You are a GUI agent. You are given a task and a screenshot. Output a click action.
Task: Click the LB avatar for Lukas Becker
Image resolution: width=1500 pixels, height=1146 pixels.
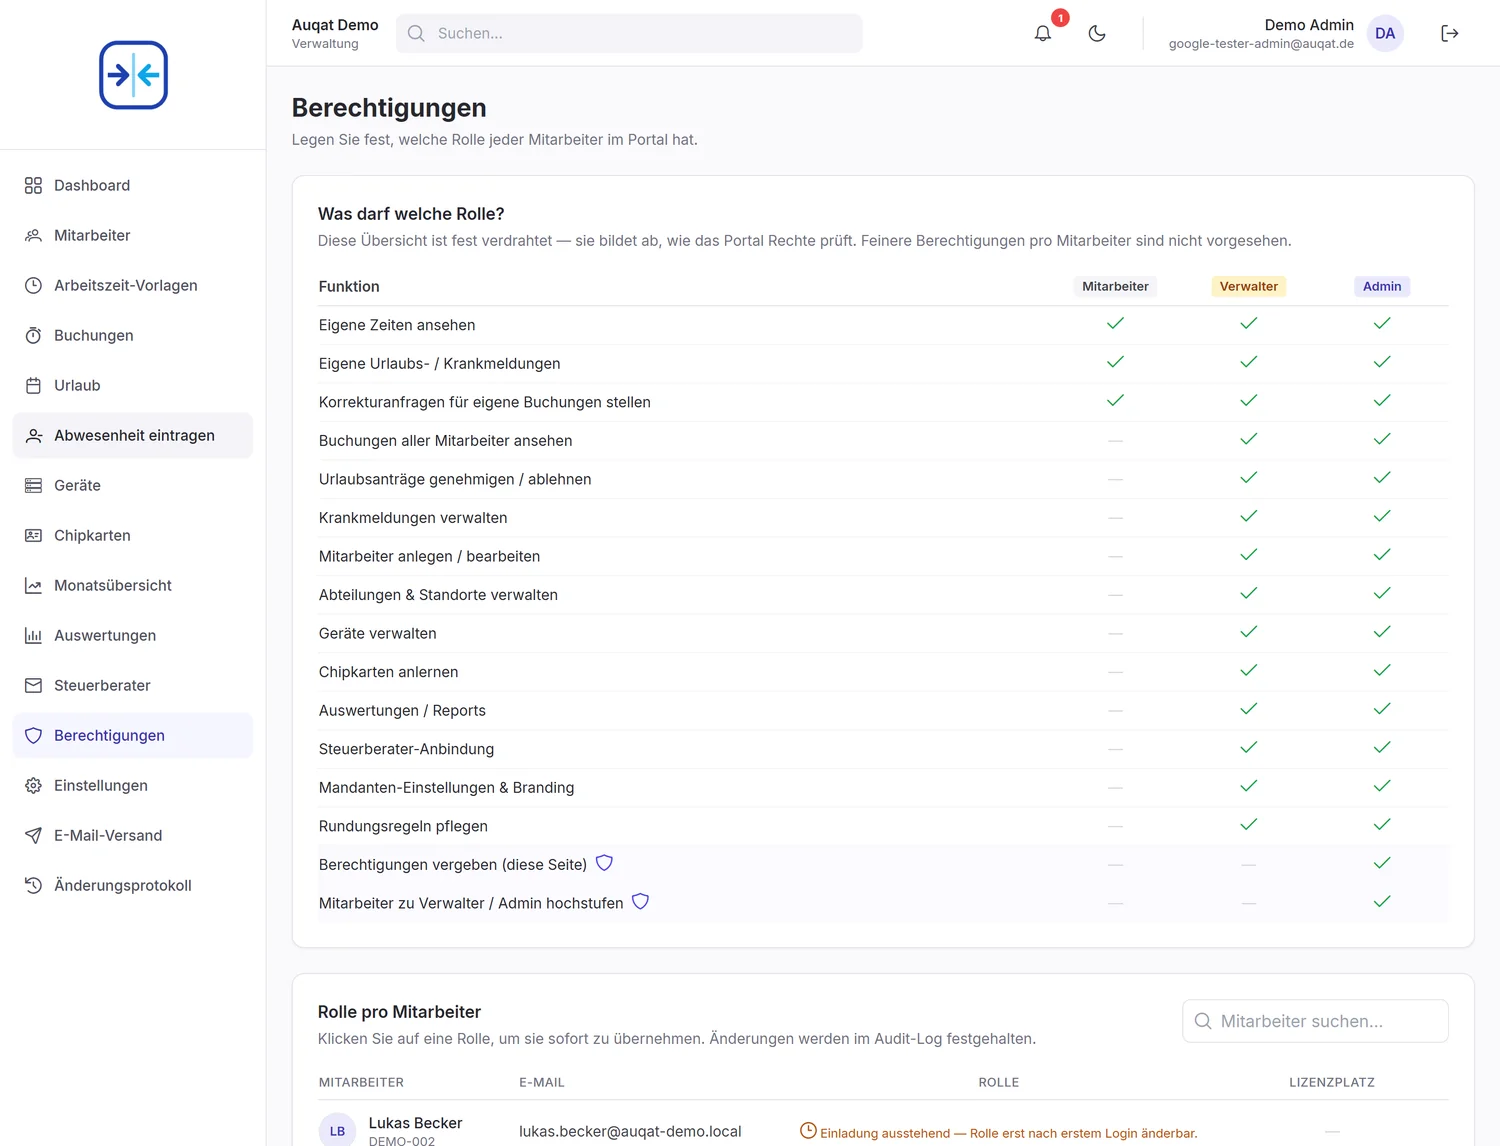337,1131
